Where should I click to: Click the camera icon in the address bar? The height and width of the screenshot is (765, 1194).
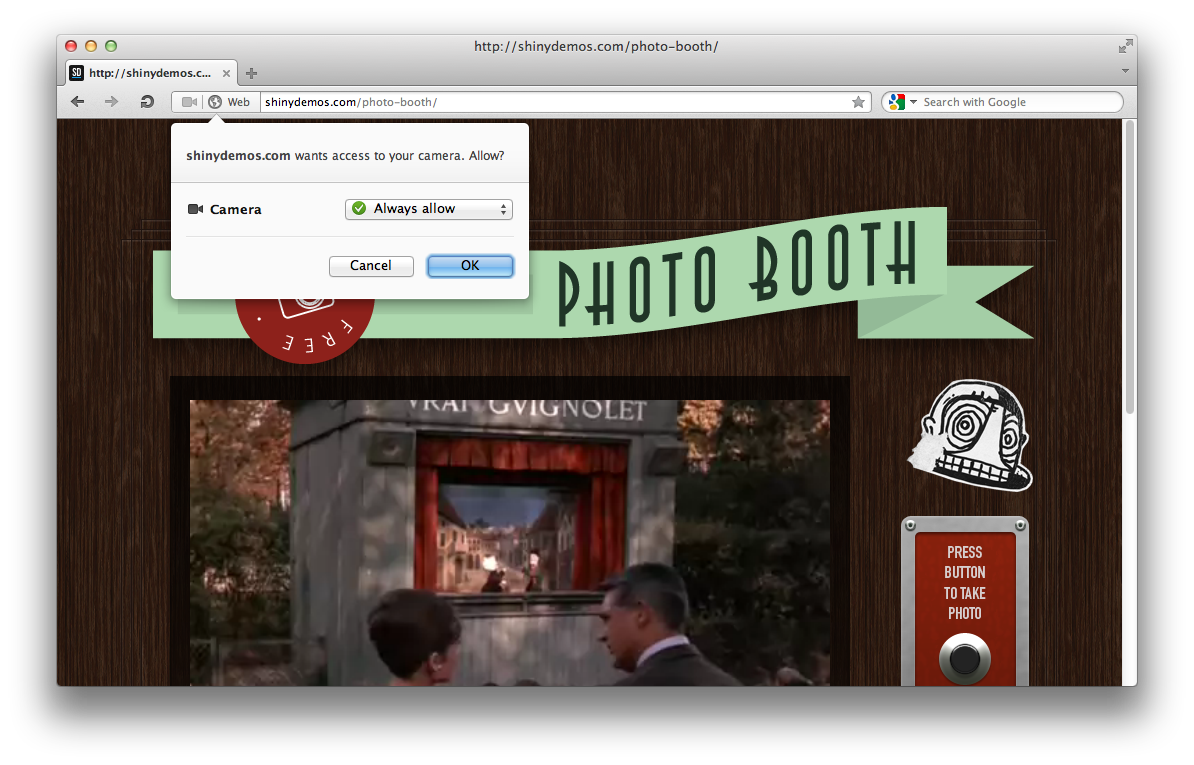pos(189,102)
